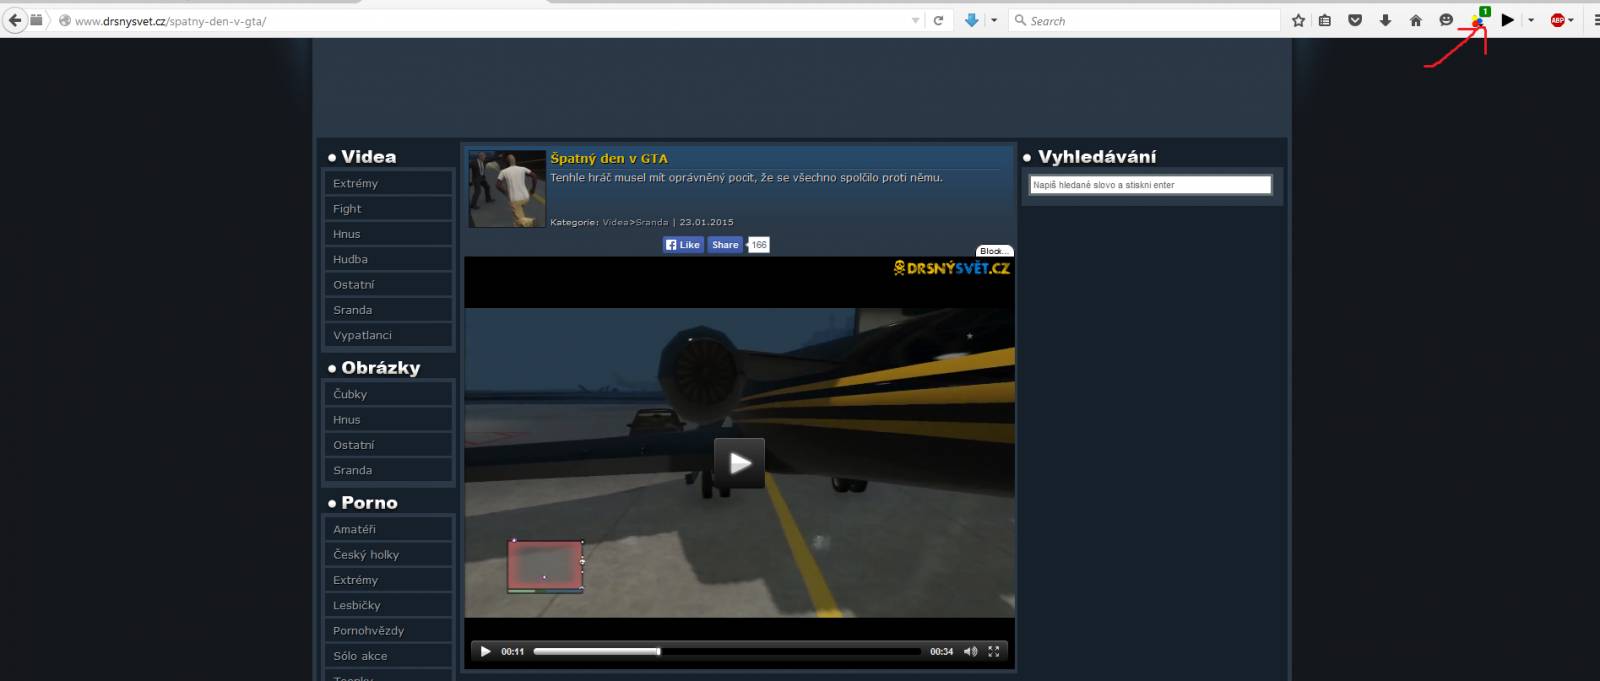Open the bookmarks list icon

[x=1325, y=20]
